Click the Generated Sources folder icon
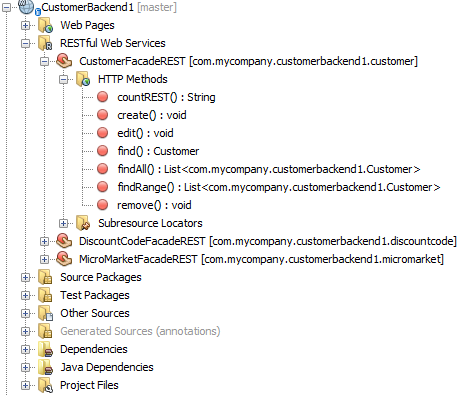 point(45,331)
